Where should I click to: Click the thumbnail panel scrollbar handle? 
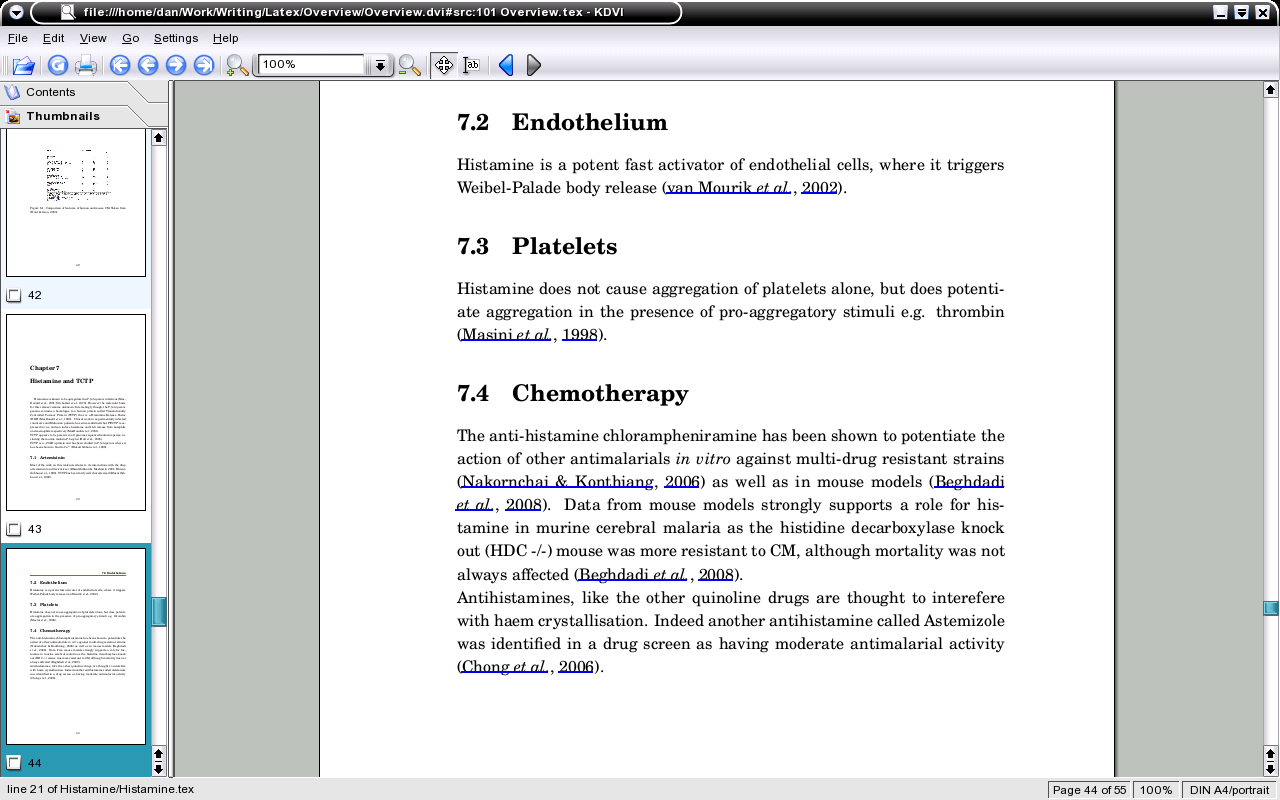pyautogui.click(x=158, y=612)
